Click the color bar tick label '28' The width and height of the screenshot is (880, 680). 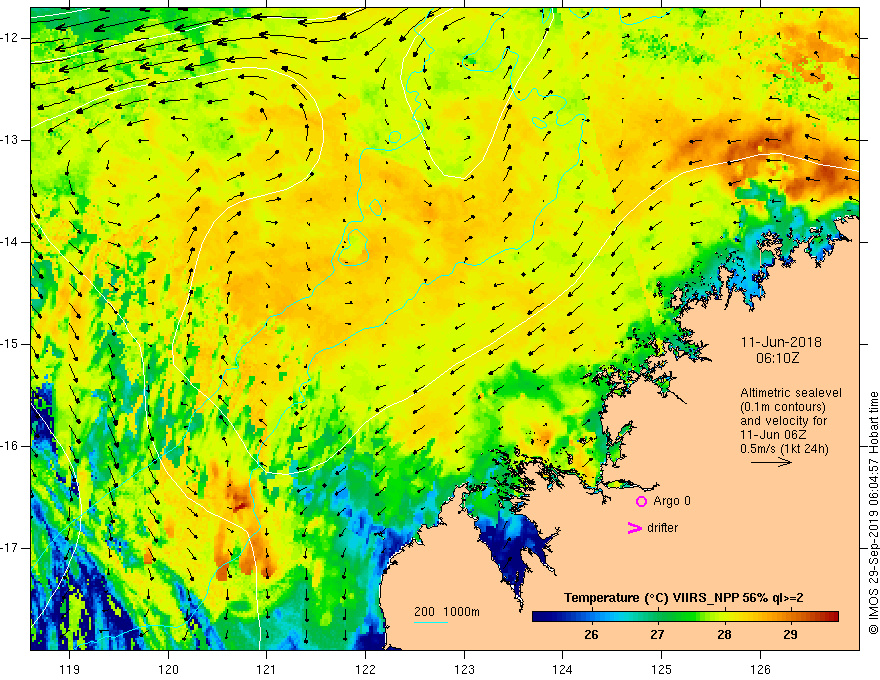point(724,635)
